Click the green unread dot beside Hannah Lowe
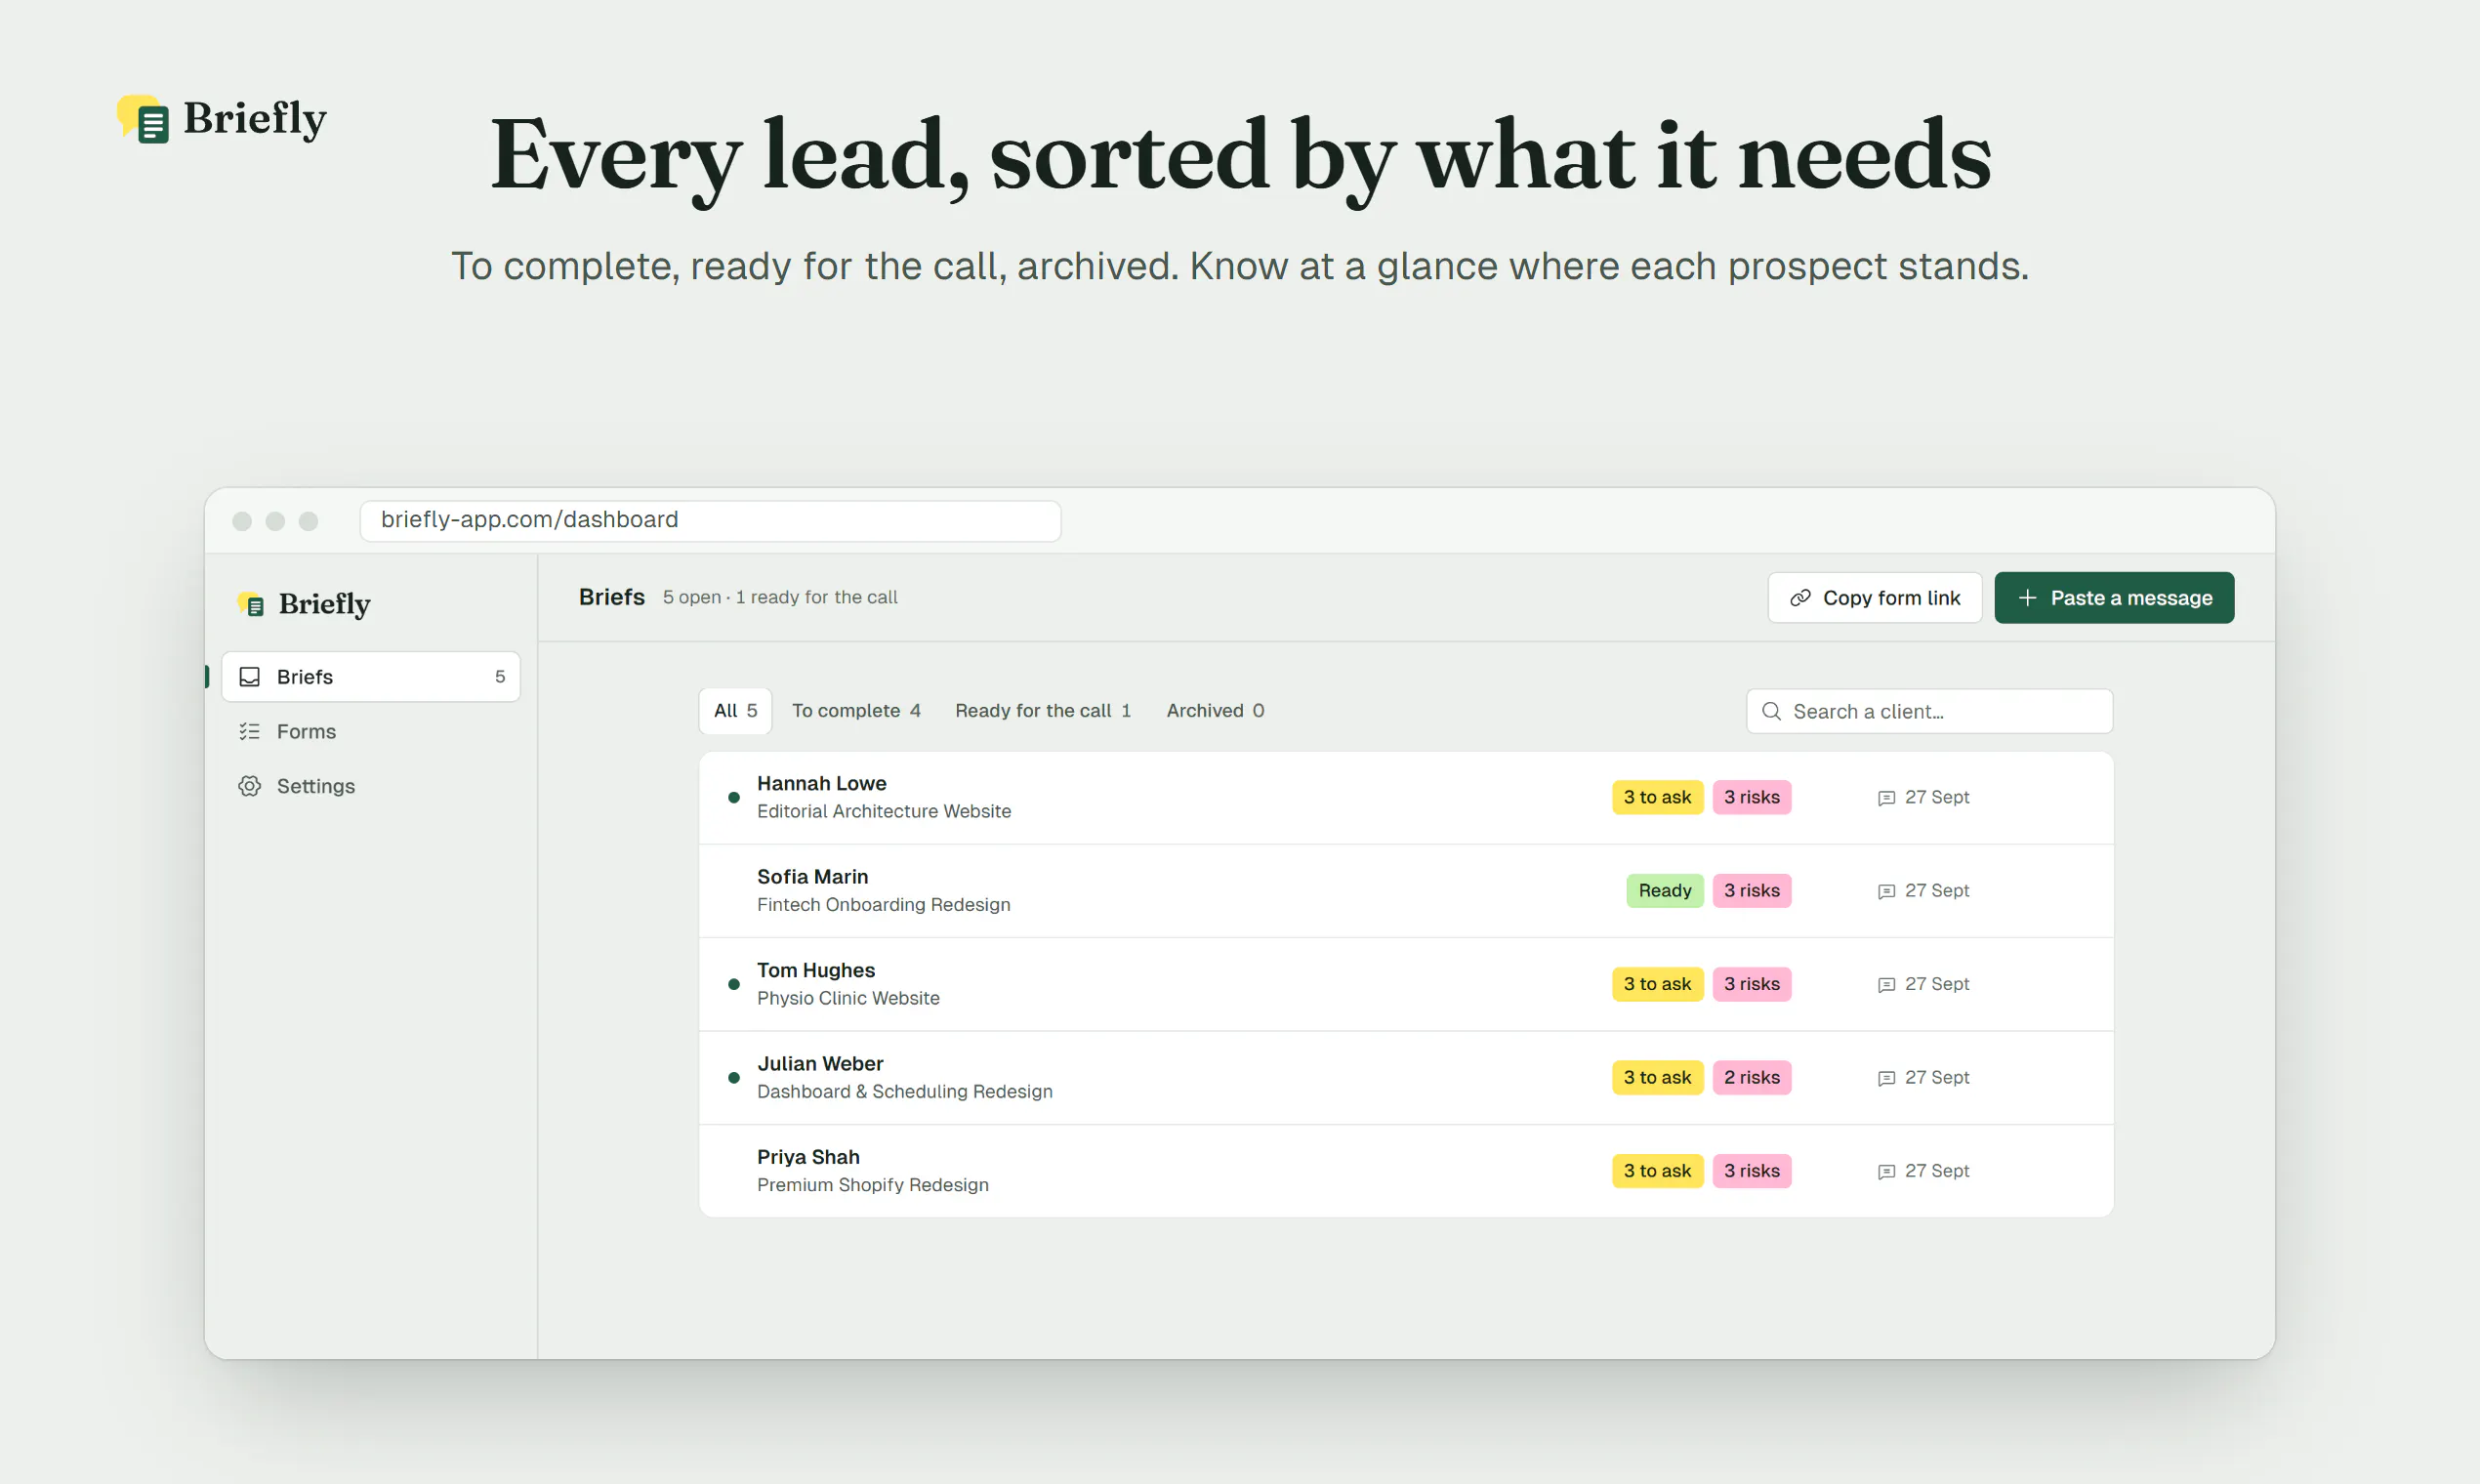This screenshot has width=2480, height=1484. [x=734, y=798]
